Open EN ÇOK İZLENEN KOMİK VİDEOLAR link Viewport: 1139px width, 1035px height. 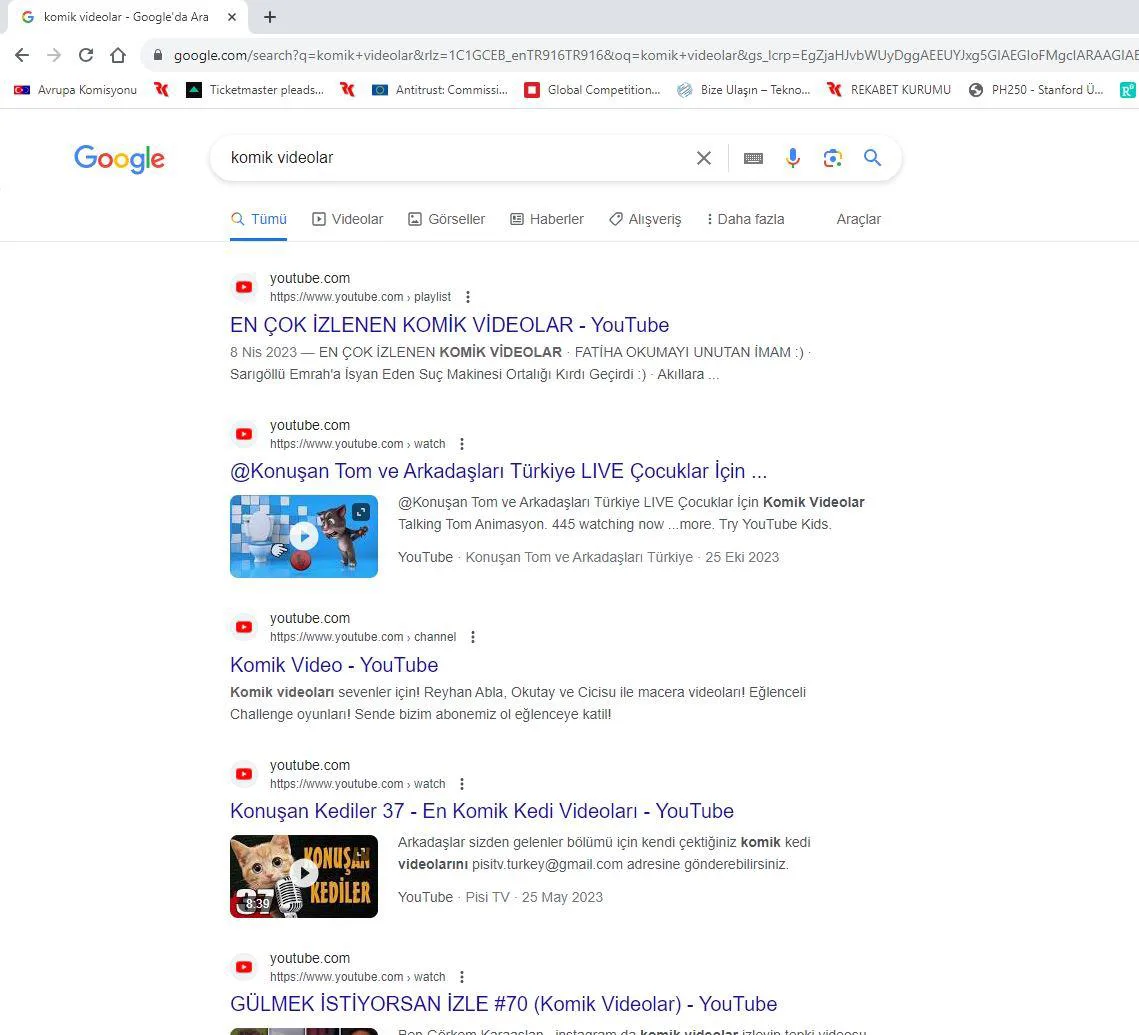click(449, 325)
